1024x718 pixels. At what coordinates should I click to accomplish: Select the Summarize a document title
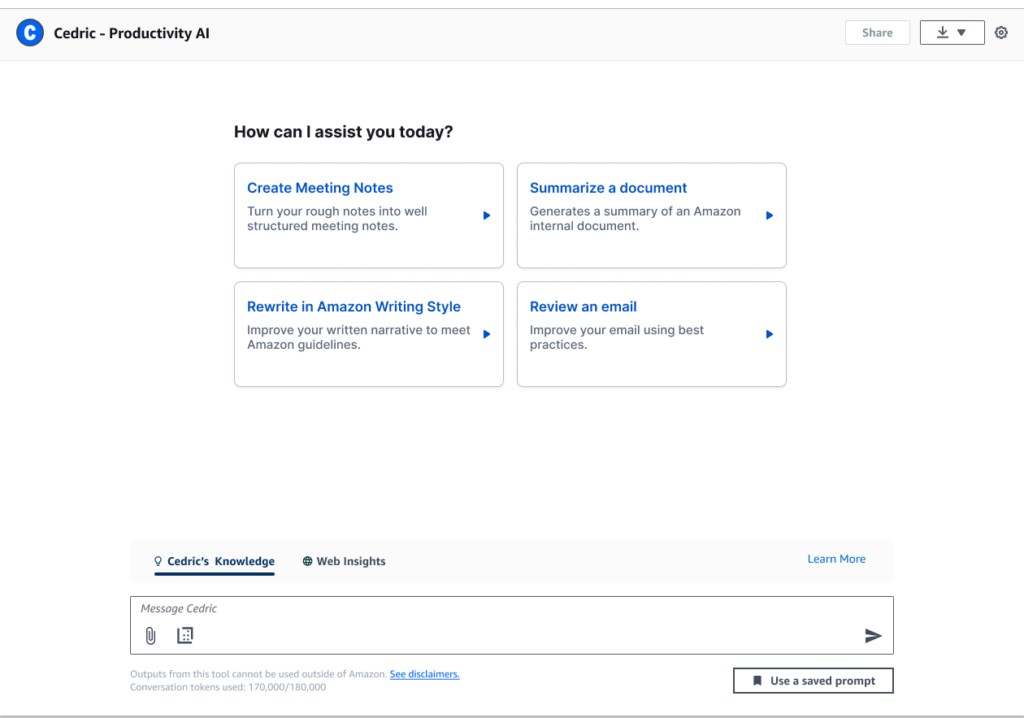click(608, 188)
